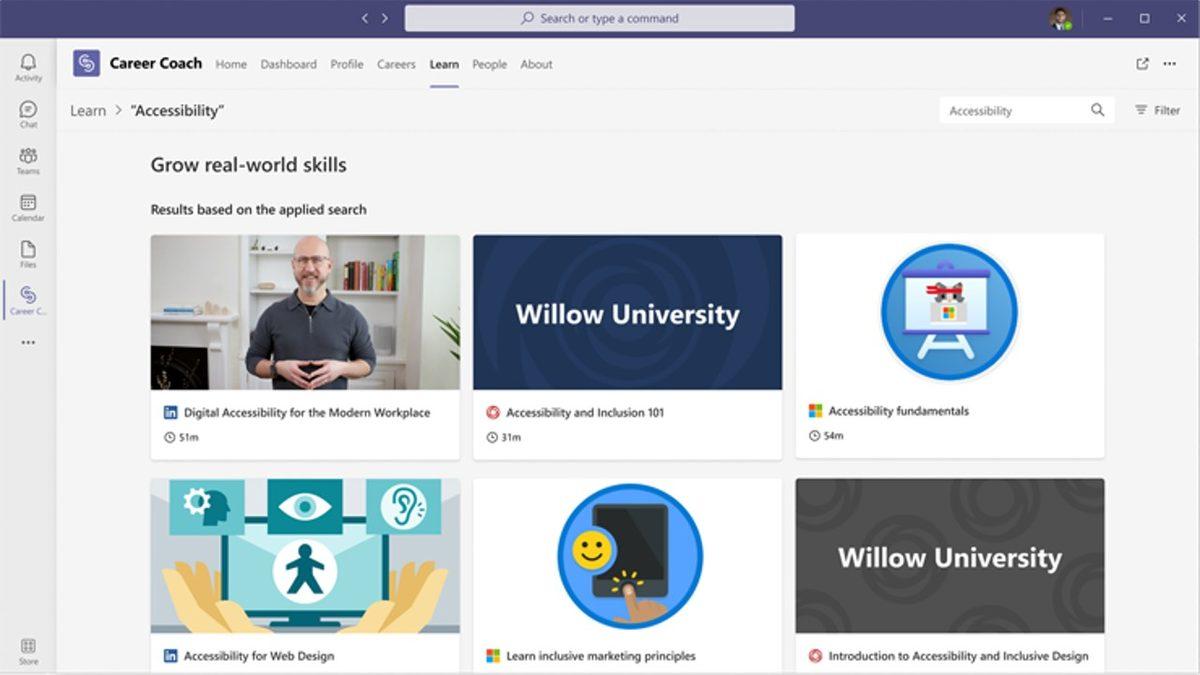Switch to the Dashboard tab
The width and height of the screenshot is (1200, 675).
pyautogui.click(x=289, y=63)
